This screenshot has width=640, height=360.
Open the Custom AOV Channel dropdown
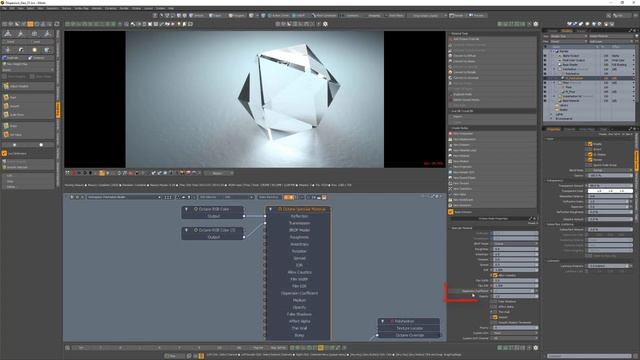pos(516,338)
